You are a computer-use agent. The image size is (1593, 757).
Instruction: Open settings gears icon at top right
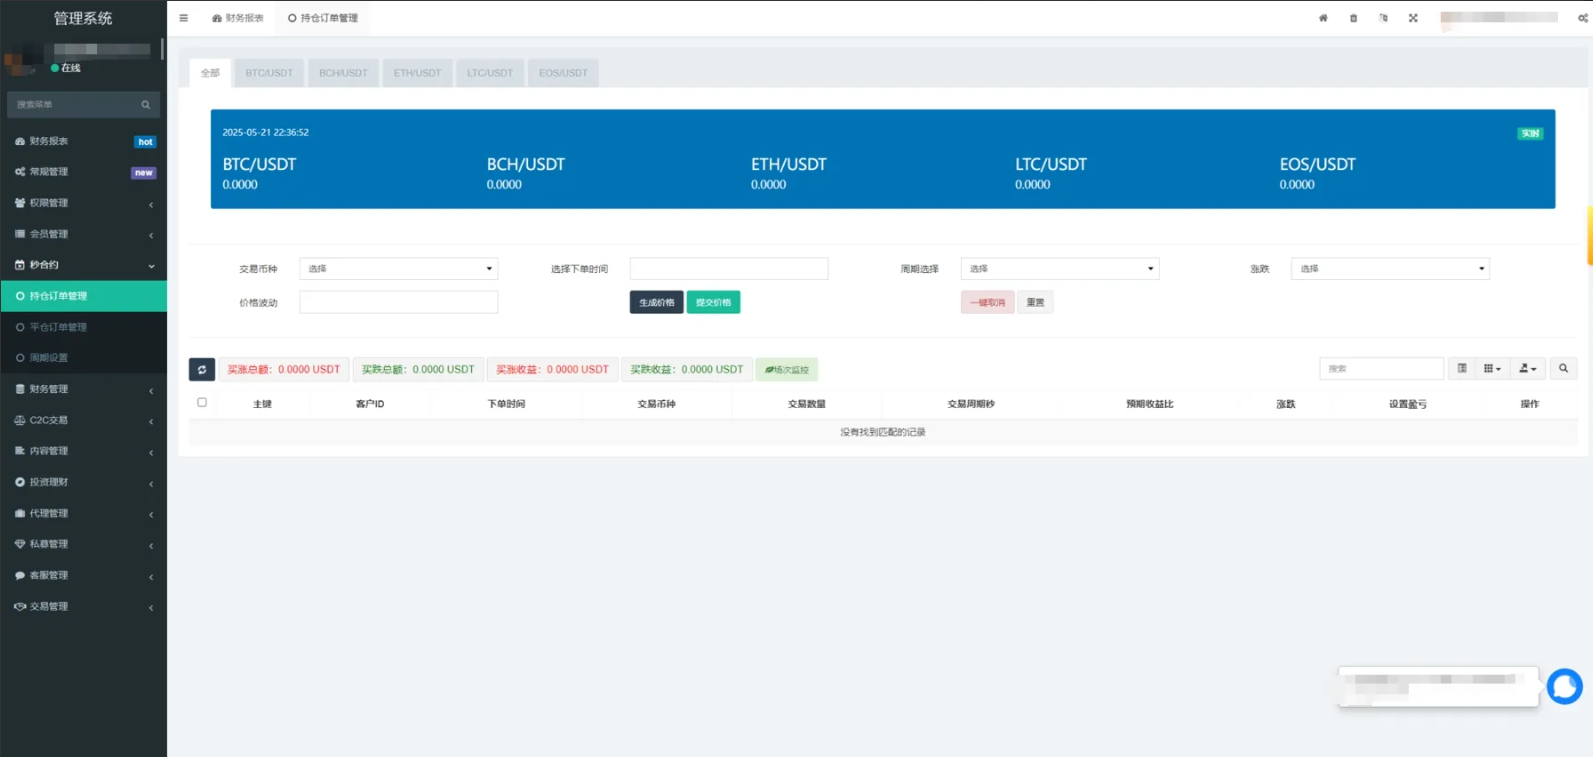click(x=1583, y=18)
